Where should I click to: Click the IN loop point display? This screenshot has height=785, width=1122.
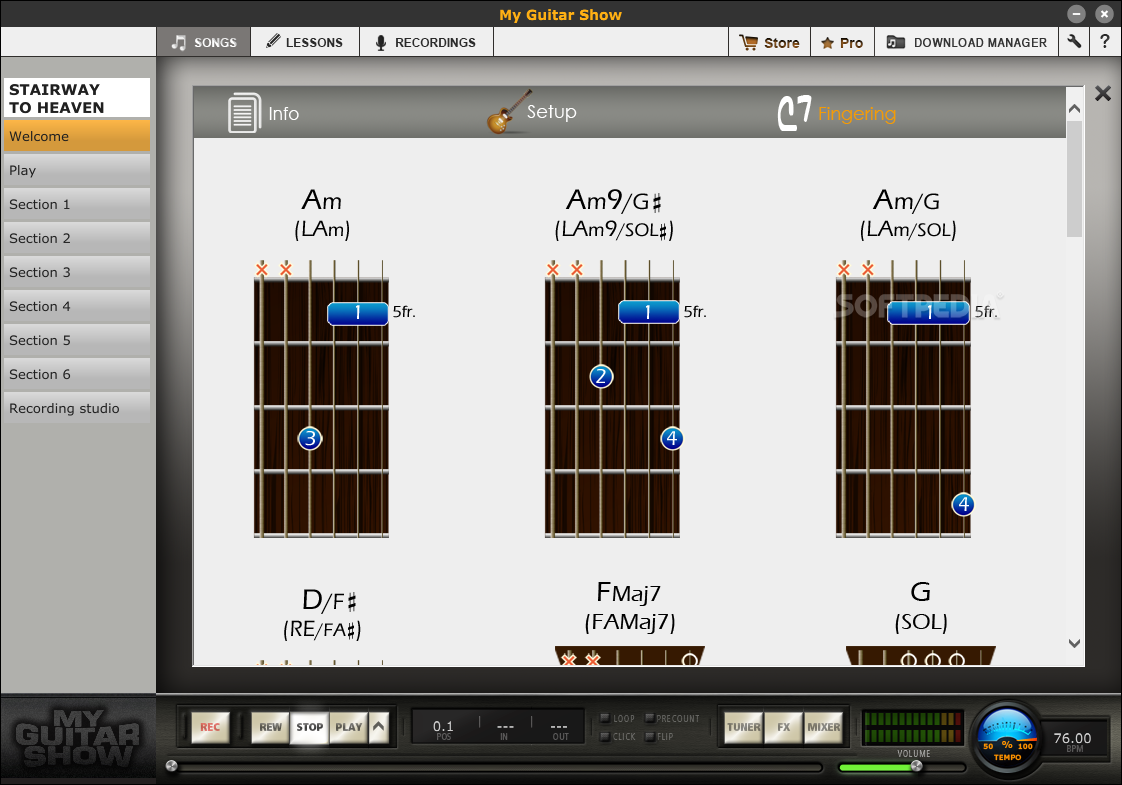click(504, 730)
